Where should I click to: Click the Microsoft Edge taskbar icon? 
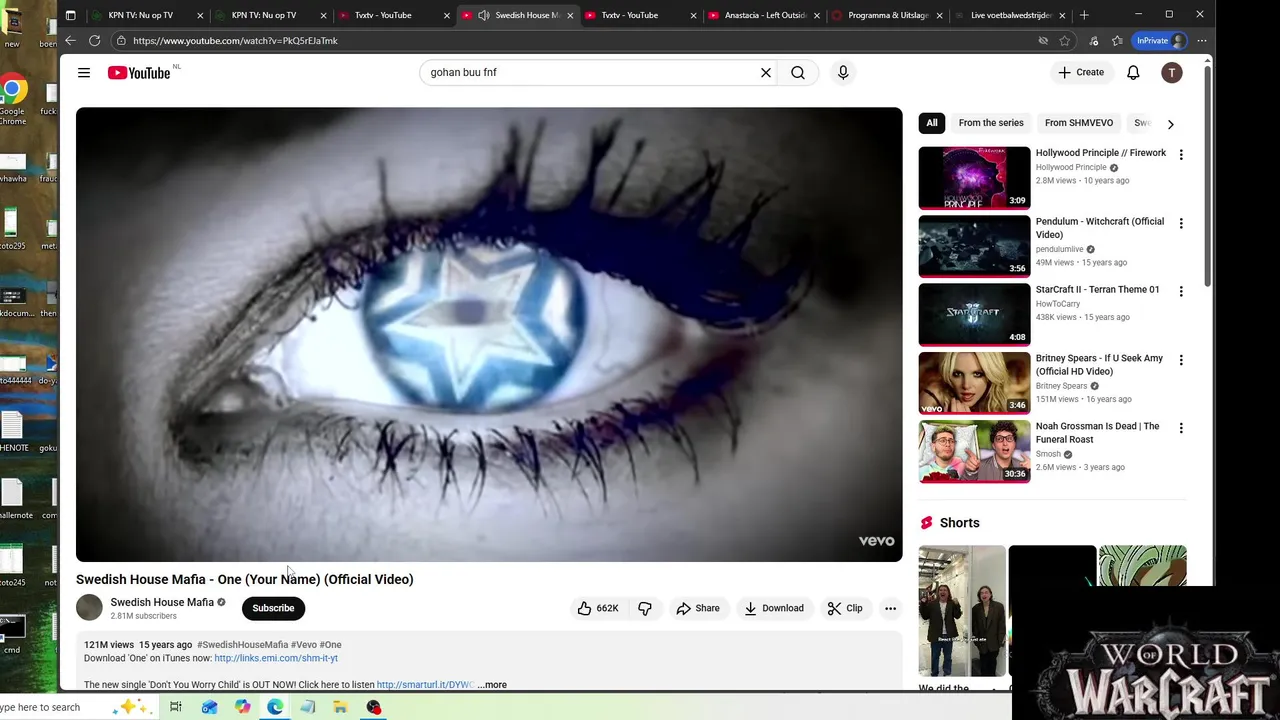pos(275,707)
